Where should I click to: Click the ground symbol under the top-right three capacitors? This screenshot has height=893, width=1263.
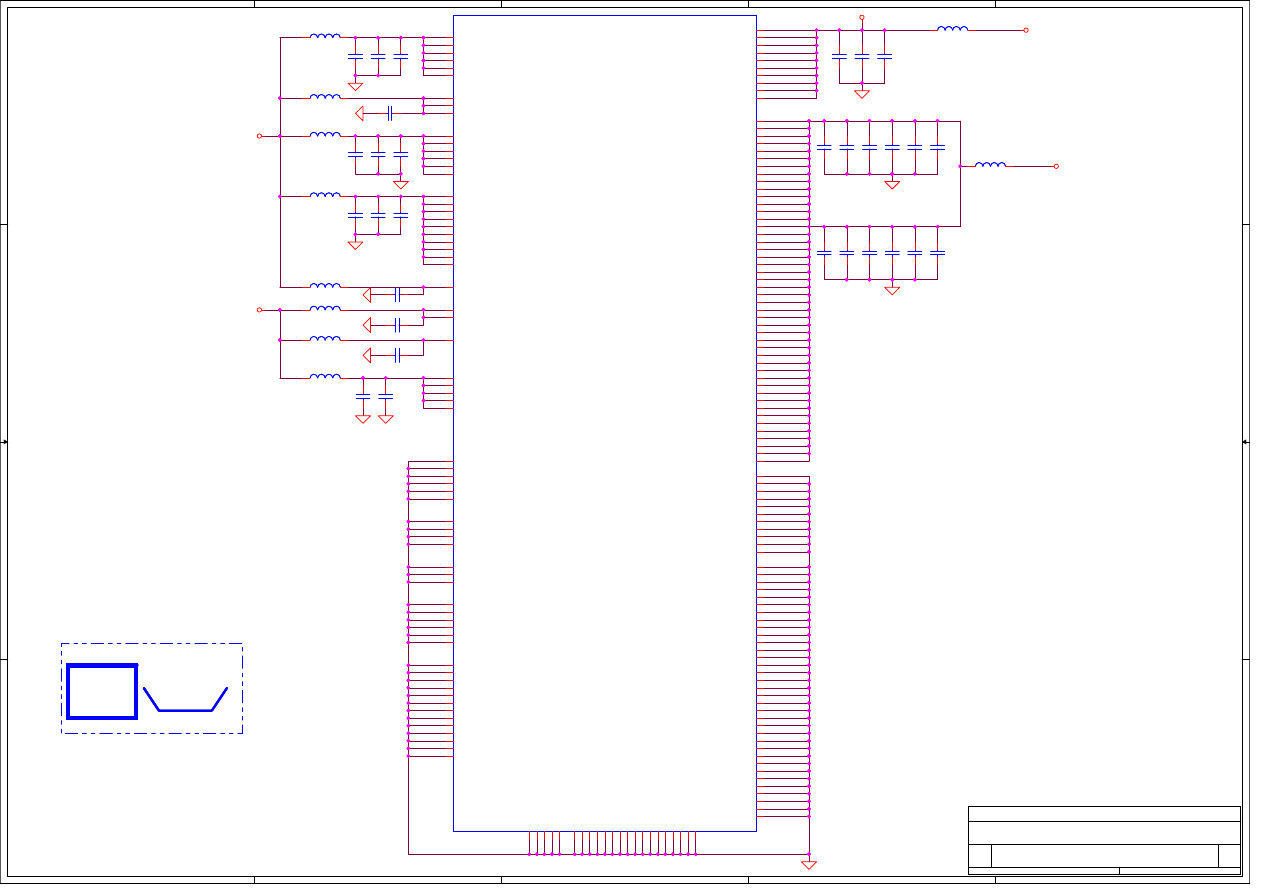click(x=862, y=94)
